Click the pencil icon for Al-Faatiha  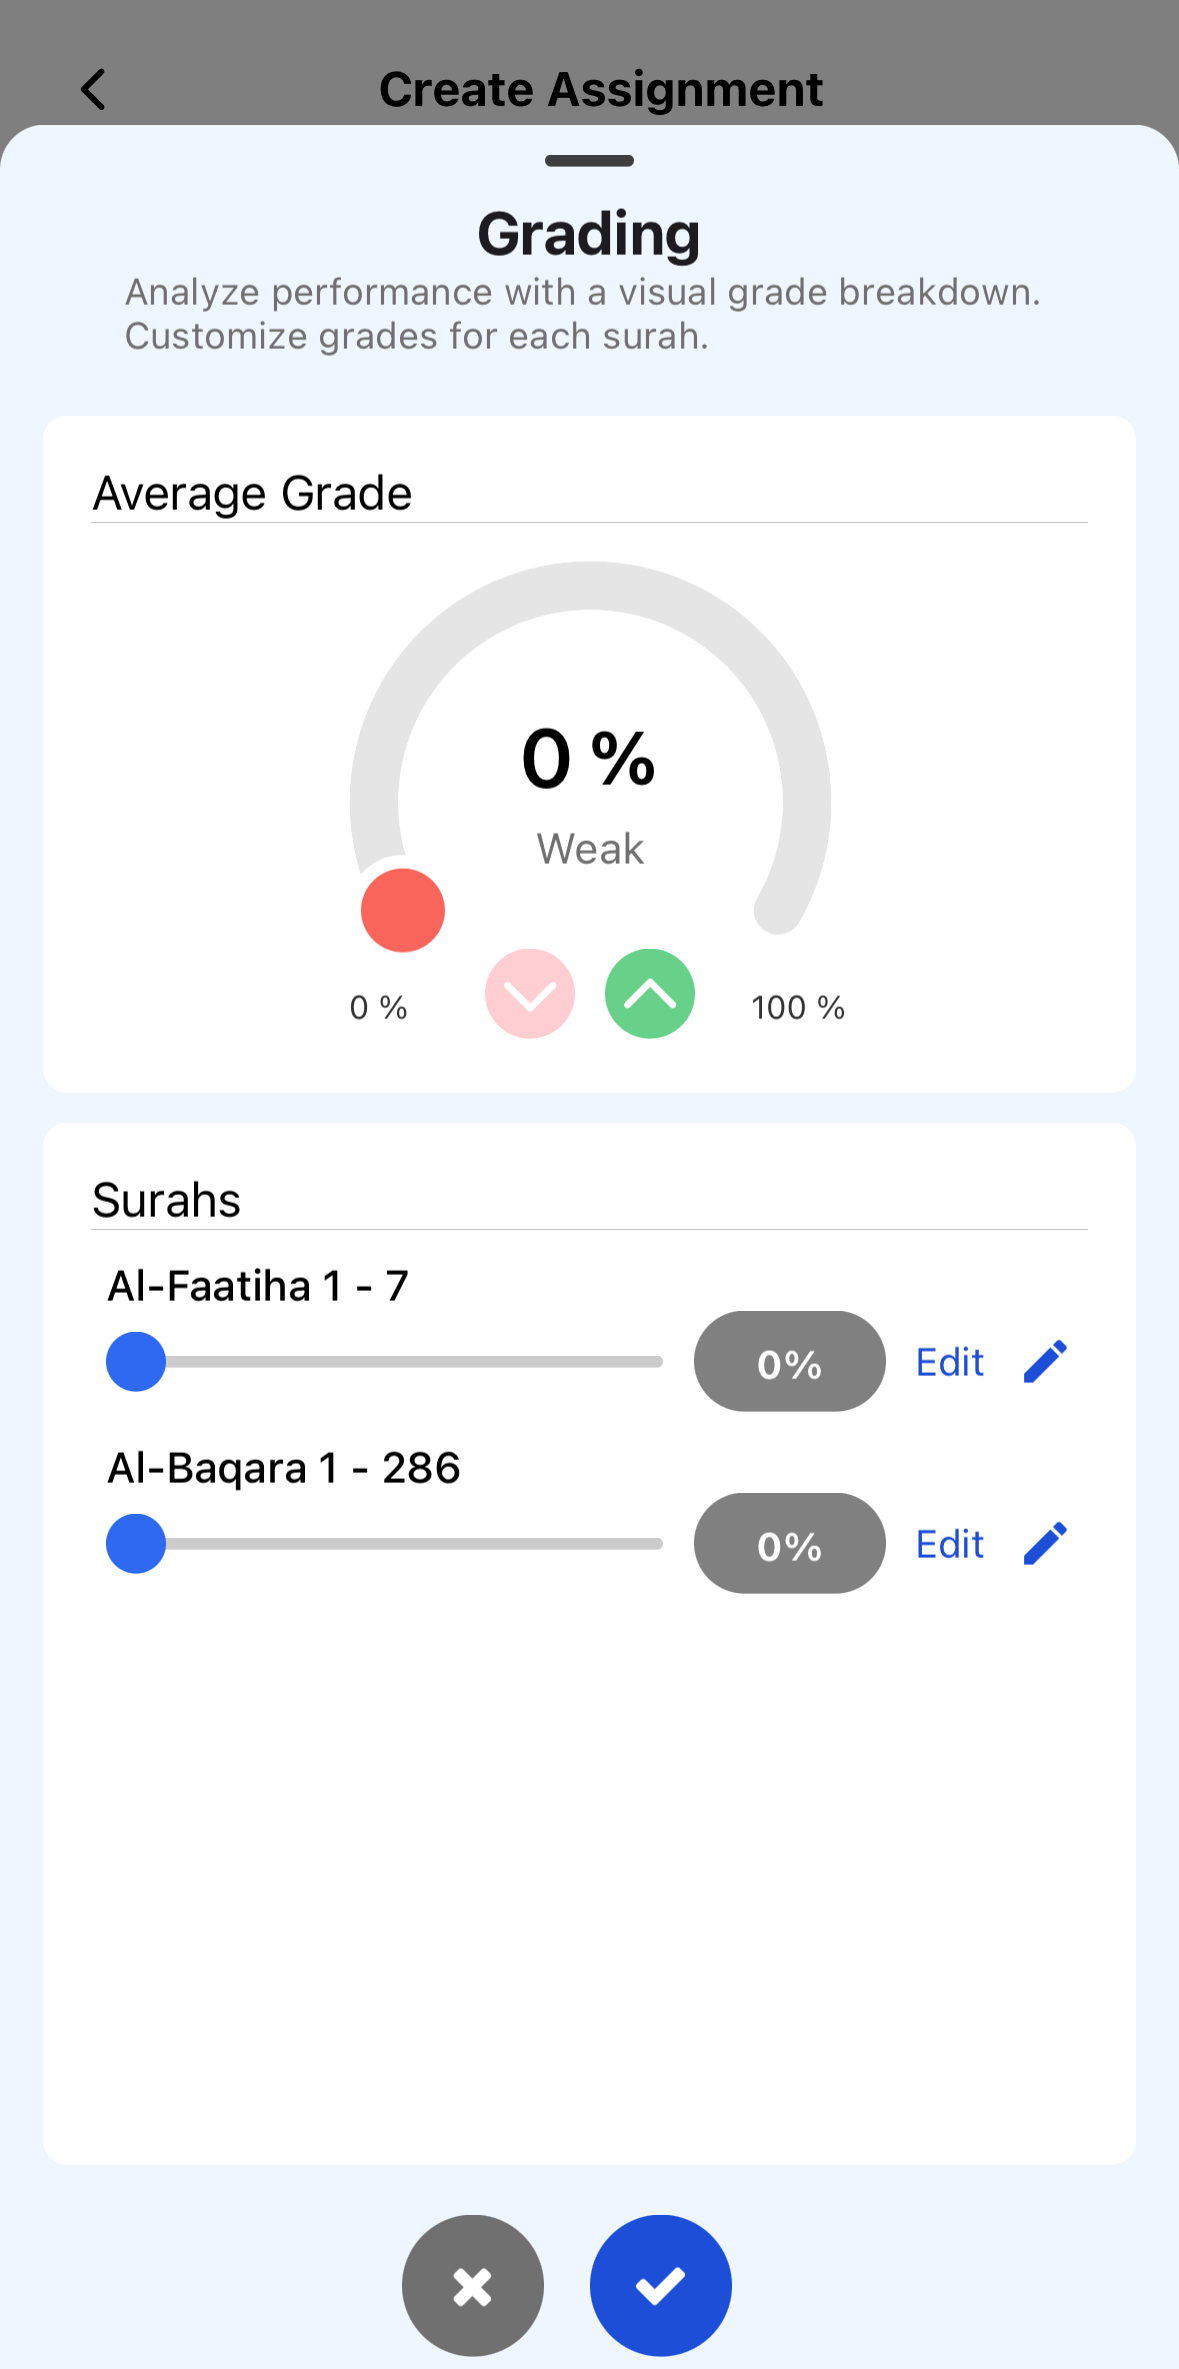tap(1046, 1362)
